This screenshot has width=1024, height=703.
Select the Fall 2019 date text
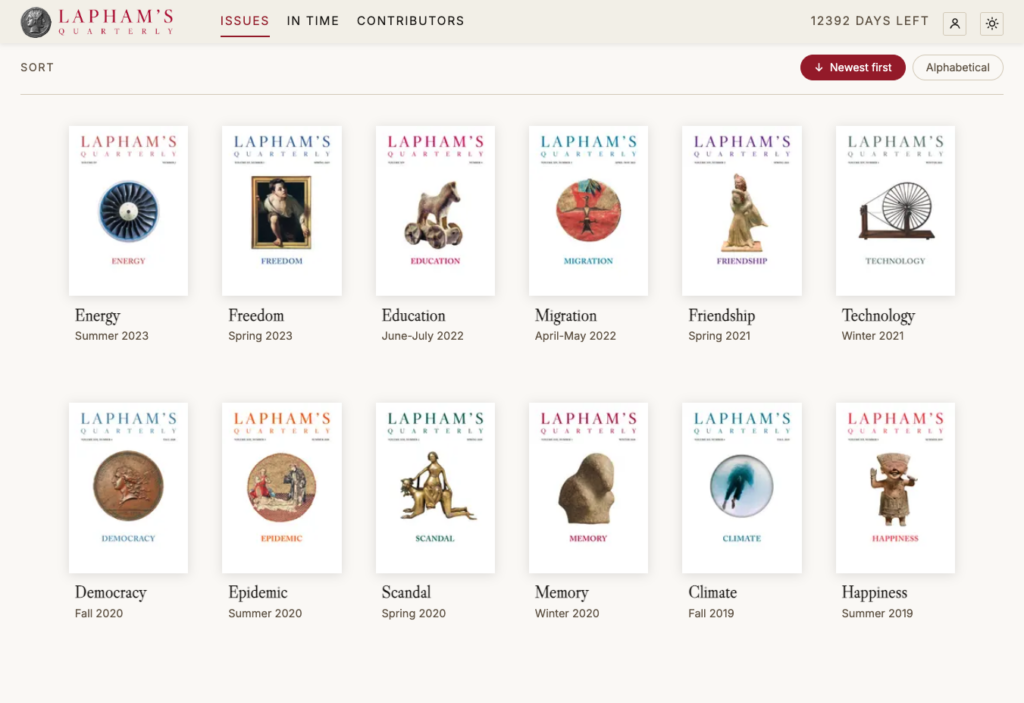[x=711, y=613]
